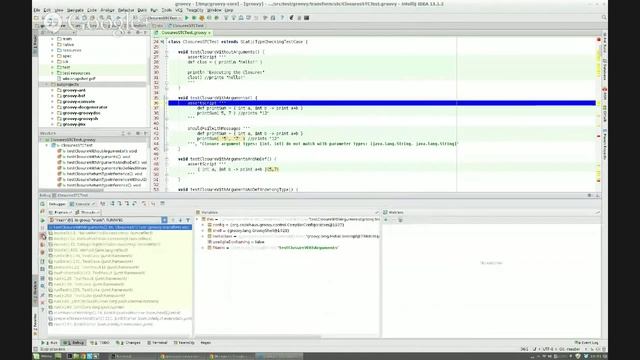
Task: Resume program in debug panel
Action: click(x=43, y=220)
